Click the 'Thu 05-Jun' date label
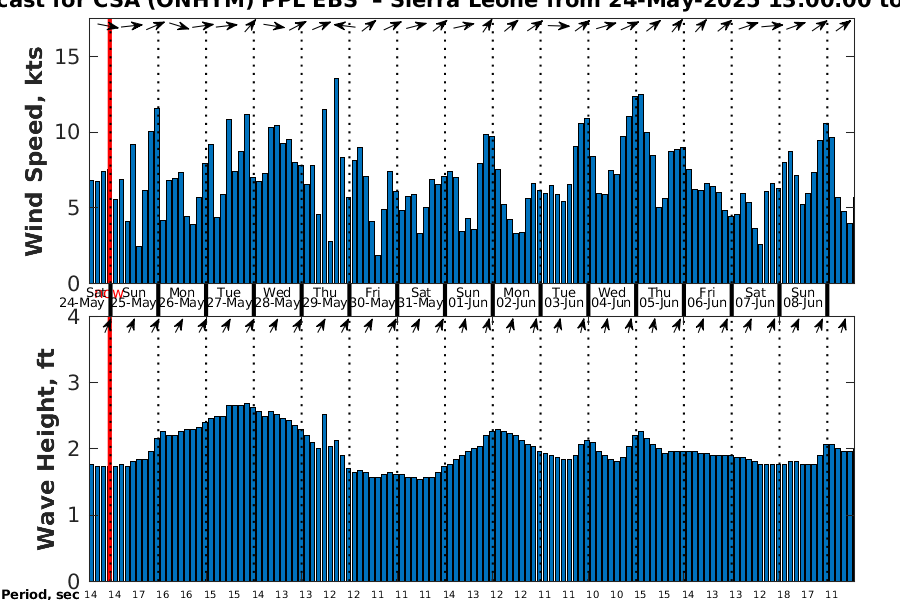Image resolution: width=900 pixels, height=600 pixels. point(660,297)
